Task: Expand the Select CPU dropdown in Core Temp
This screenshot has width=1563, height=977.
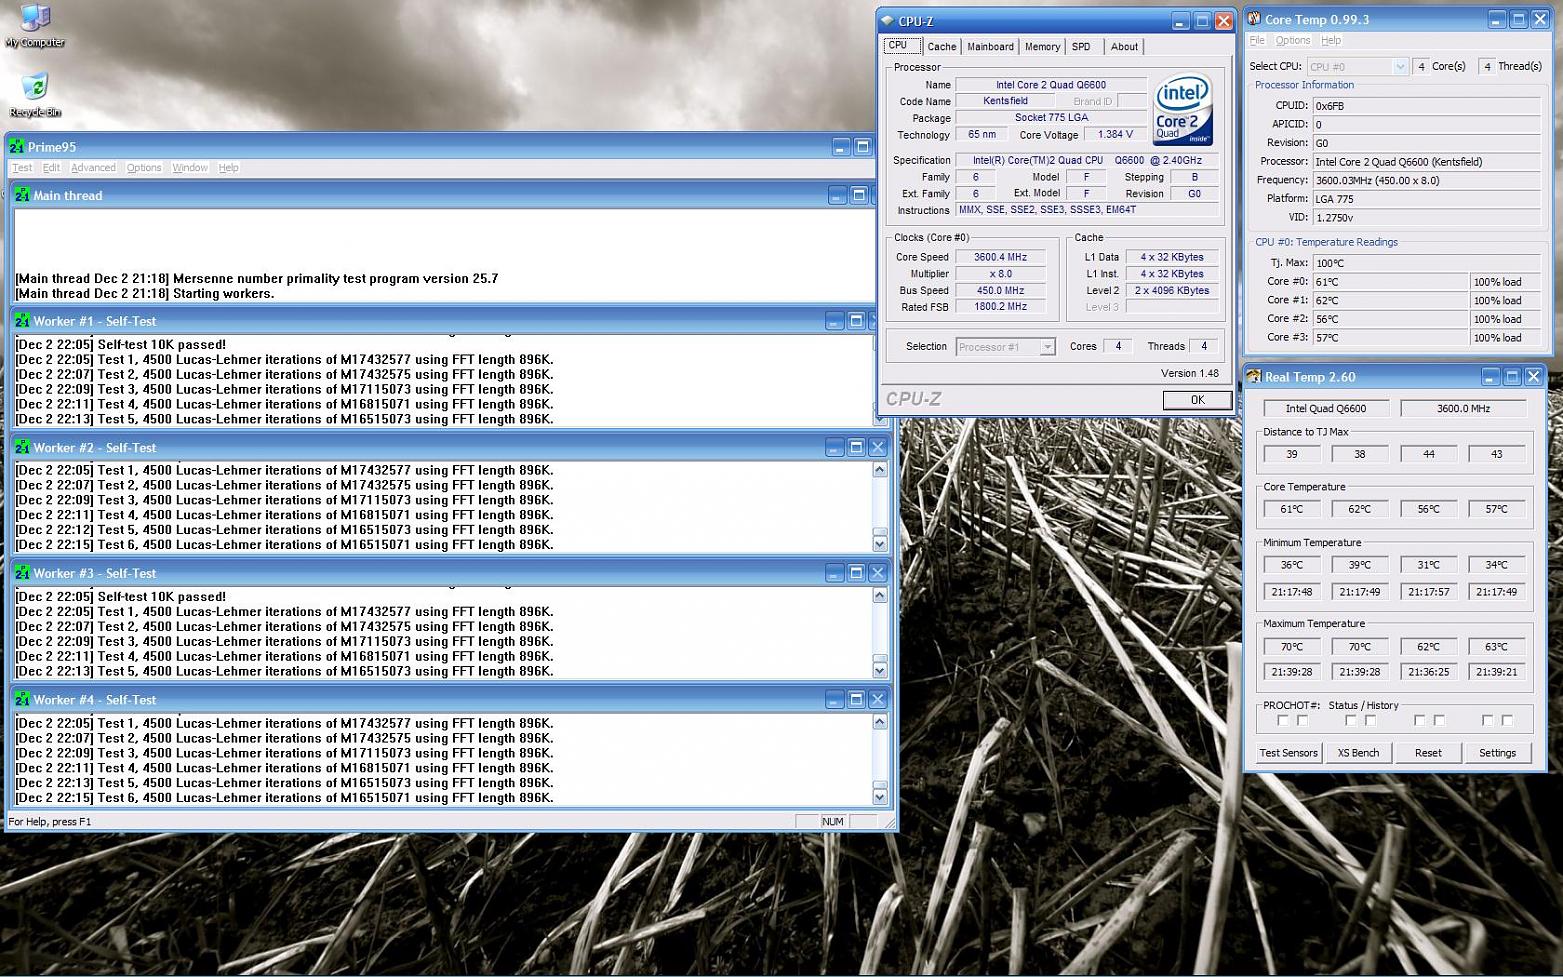Action: [1399, 67]
